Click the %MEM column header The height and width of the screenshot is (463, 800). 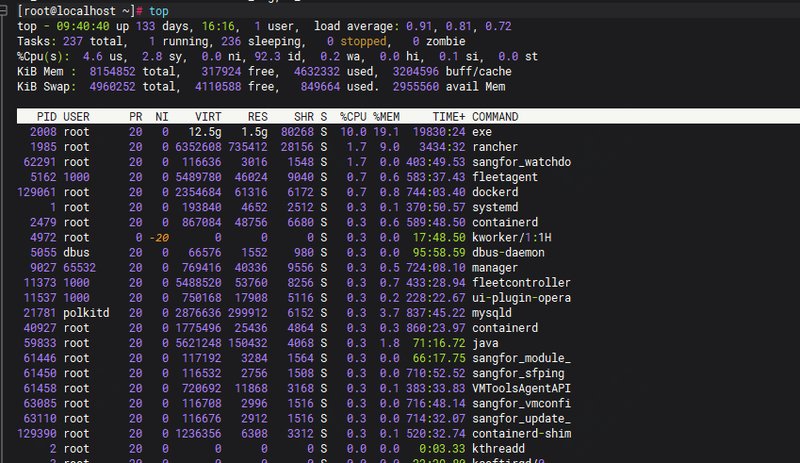tap(387, 117)
